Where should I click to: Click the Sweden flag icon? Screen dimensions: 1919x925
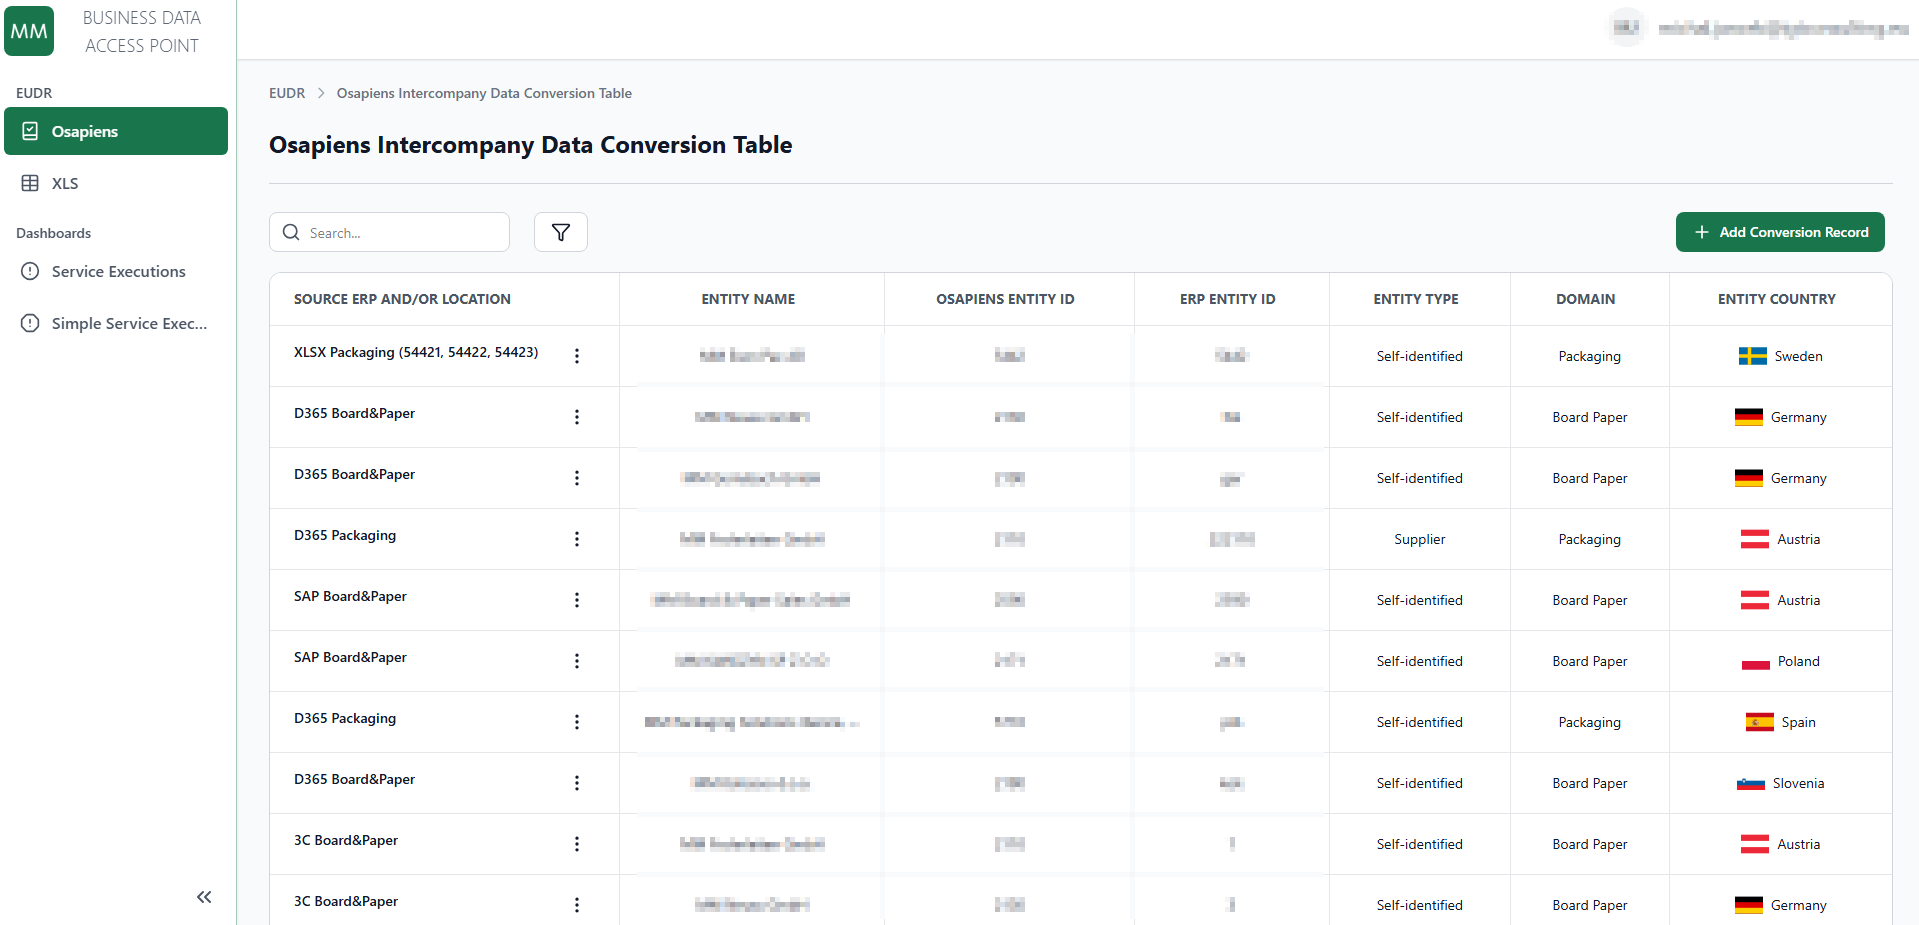1752,356
